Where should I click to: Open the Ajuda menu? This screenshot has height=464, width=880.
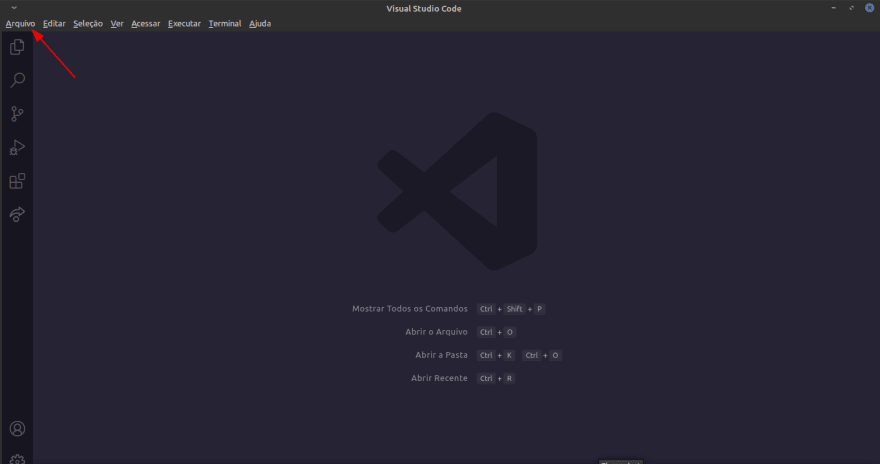click(260, 24)
